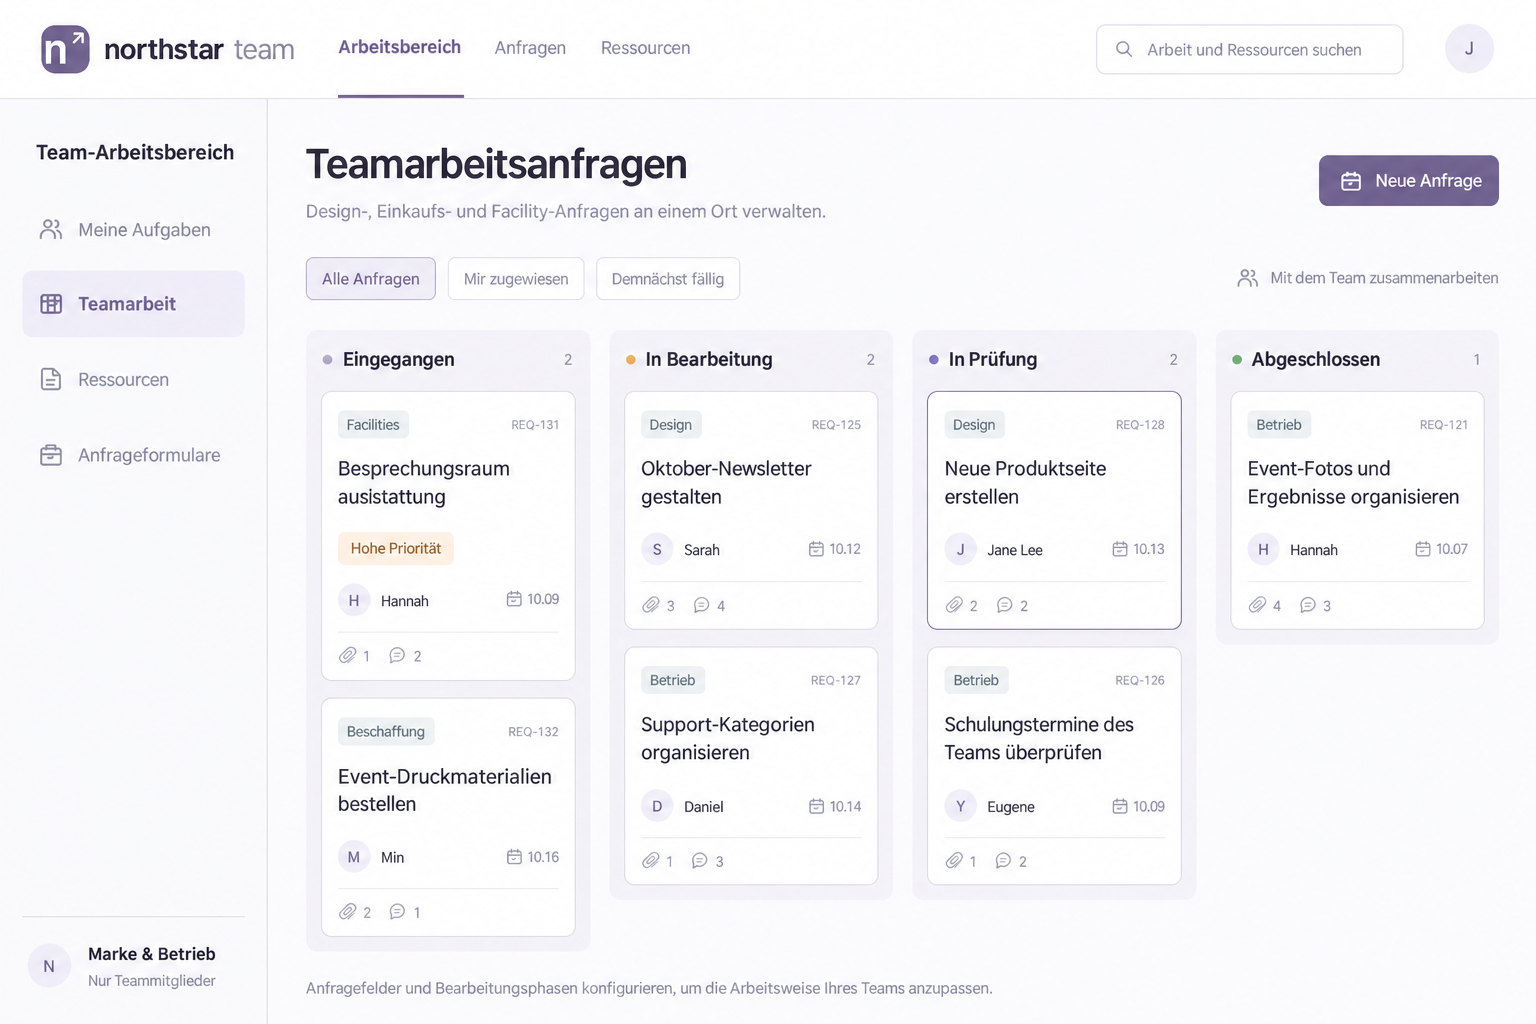Screen dimensions: 1536x1024
Task: Click Mit dem Team zusammenarbeiten link
Action: (x=1384, y=278)
